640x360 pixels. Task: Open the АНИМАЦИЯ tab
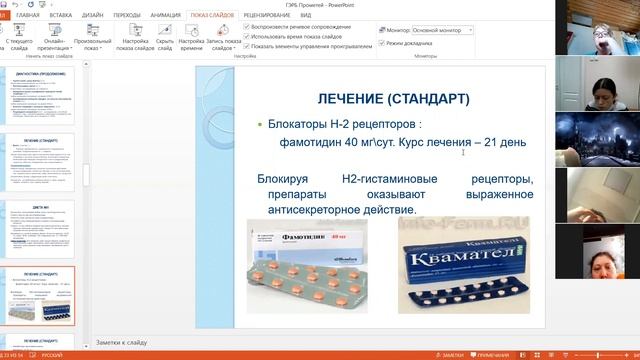[x=165, y=15]
